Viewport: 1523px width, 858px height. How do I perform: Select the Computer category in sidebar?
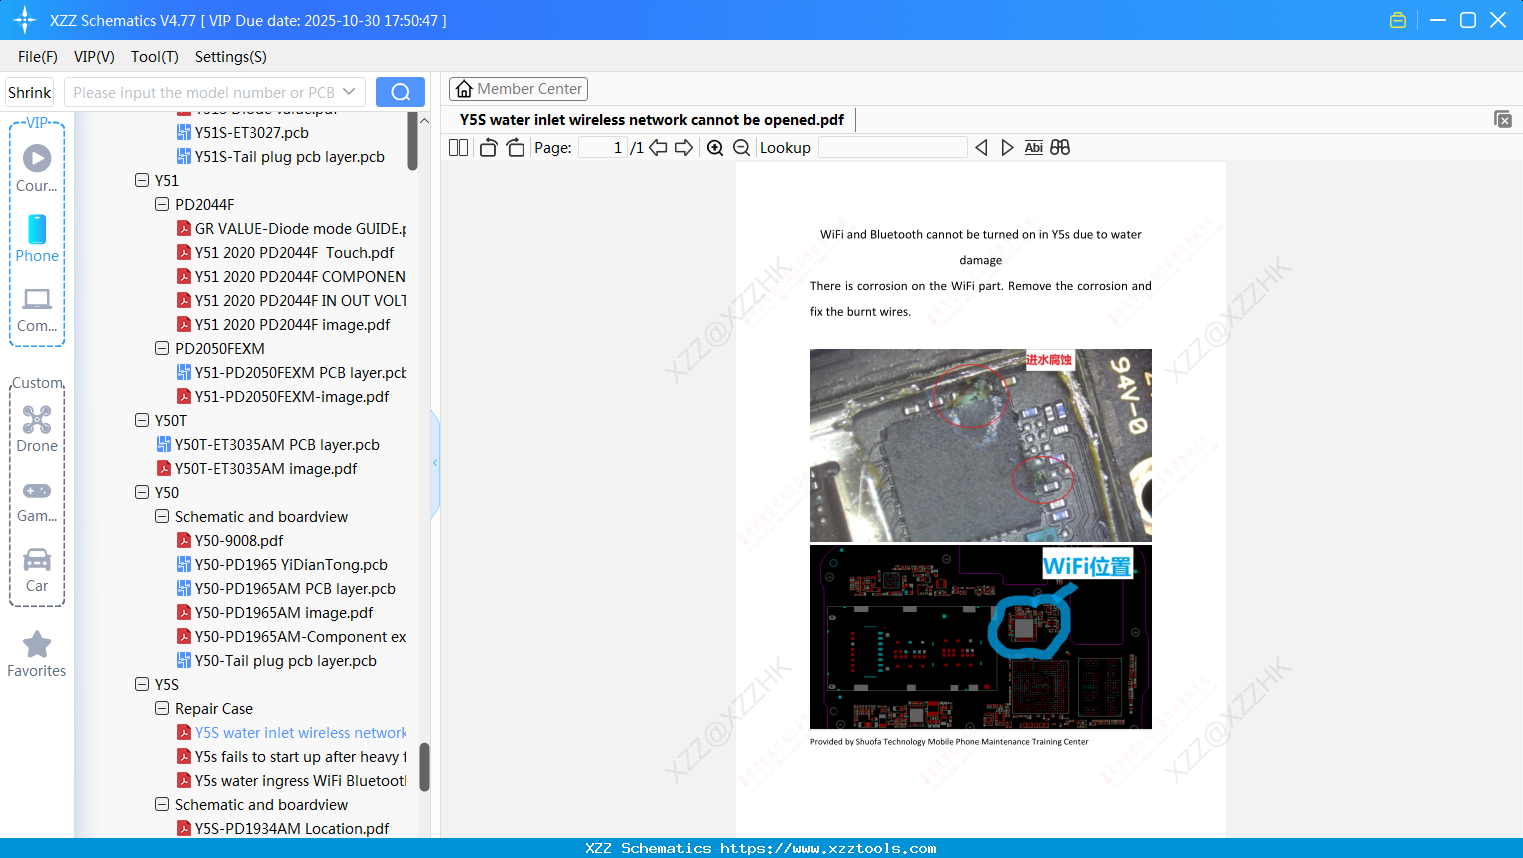pos(37,310)
